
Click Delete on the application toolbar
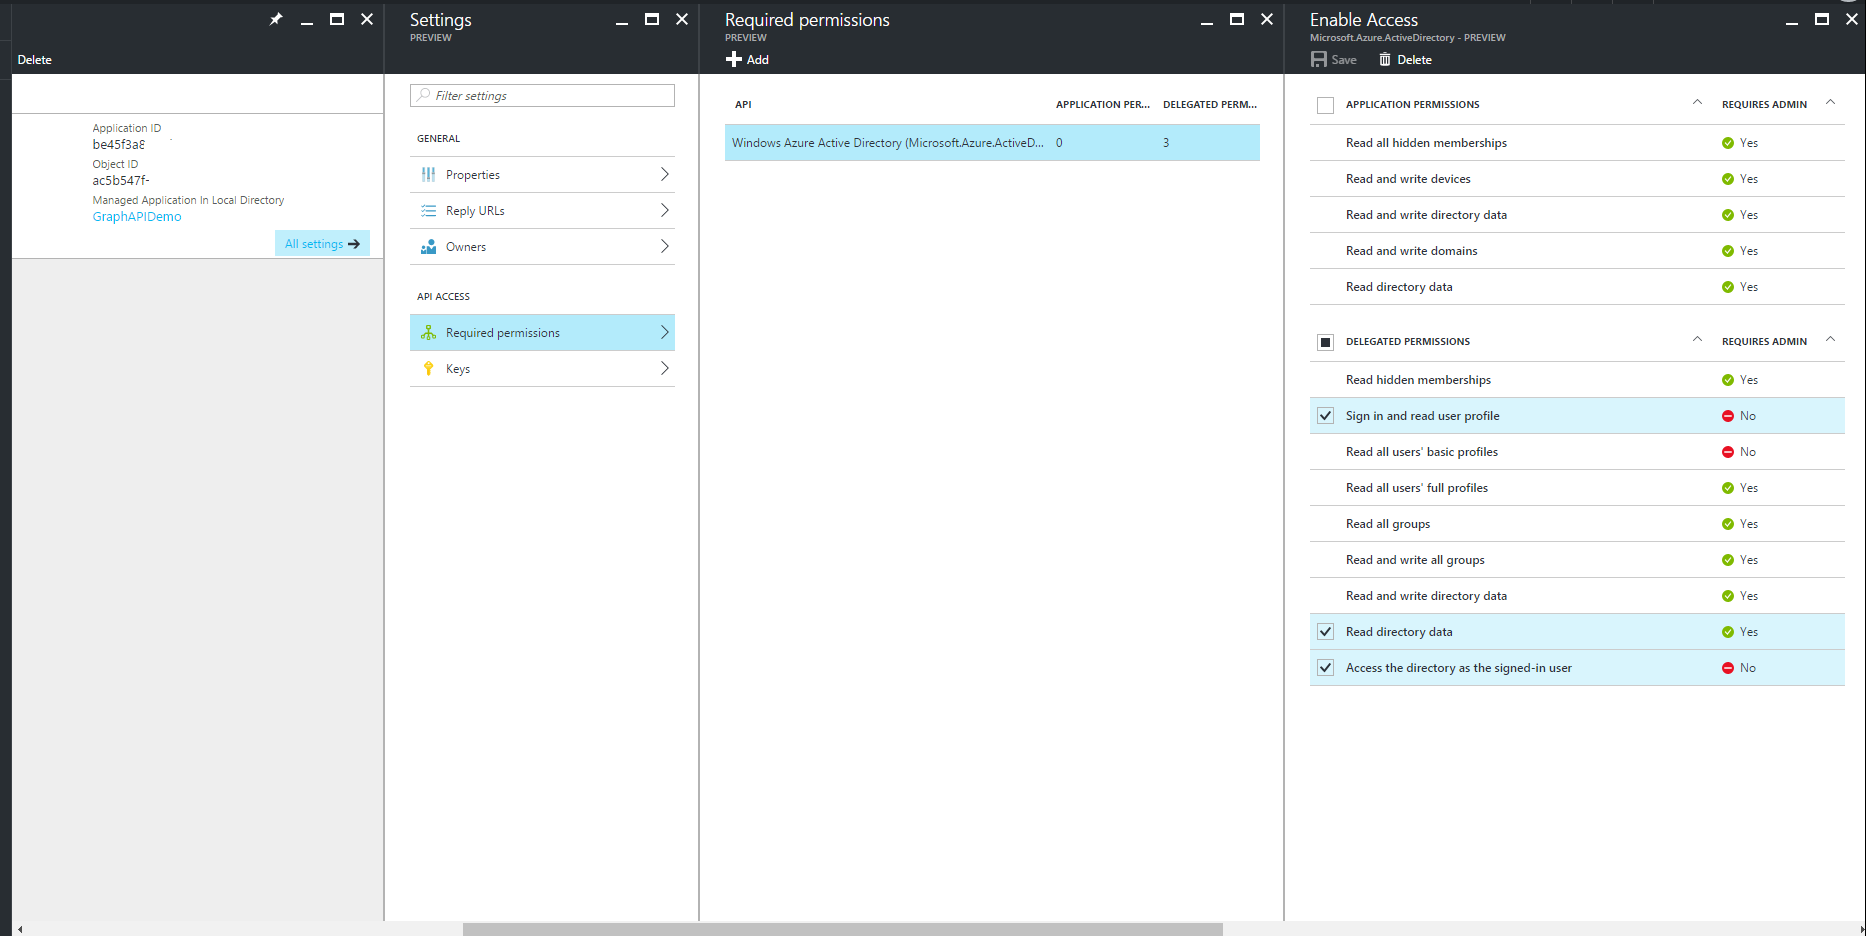point(34,59)
